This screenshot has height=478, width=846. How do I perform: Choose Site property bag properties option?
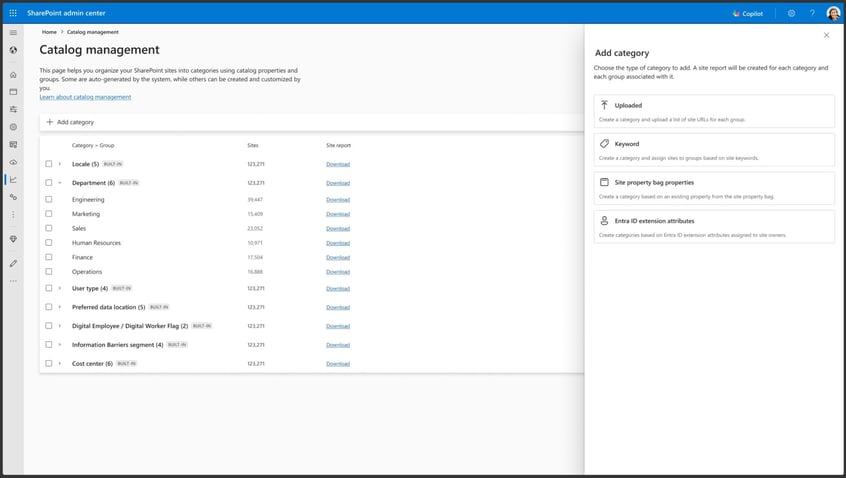pyautogui.click(x=714, y=188)
